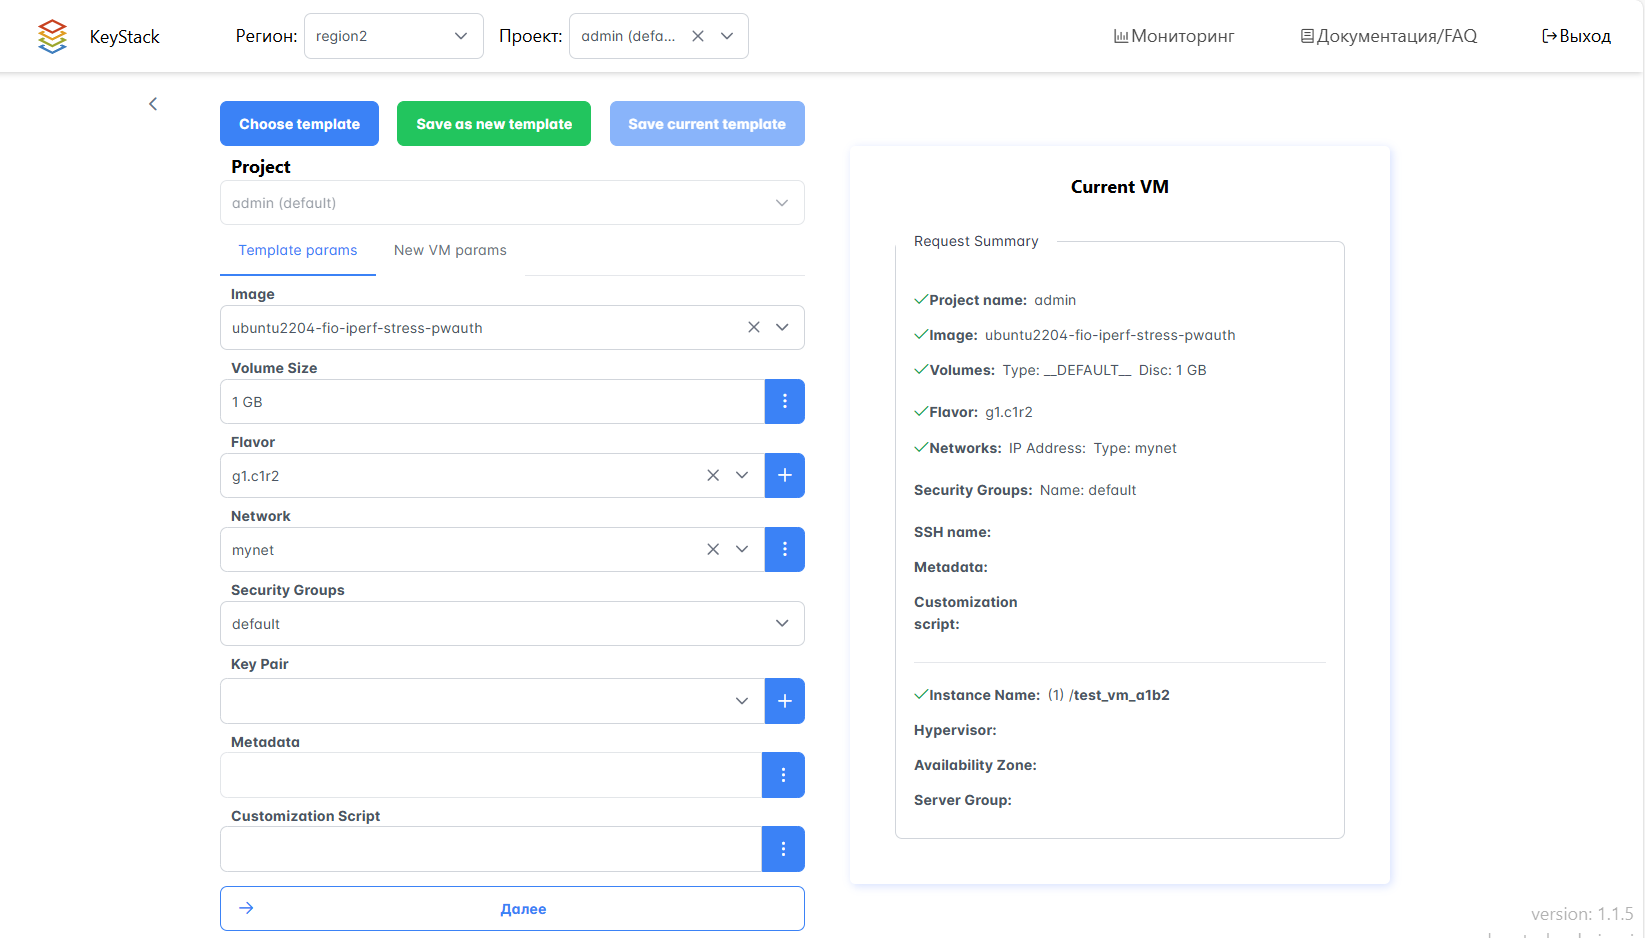Open Volume Size options three-dot button
The width and height of the screenshot is (1645, 938).
pyautogui.click(x=784, y=402)
